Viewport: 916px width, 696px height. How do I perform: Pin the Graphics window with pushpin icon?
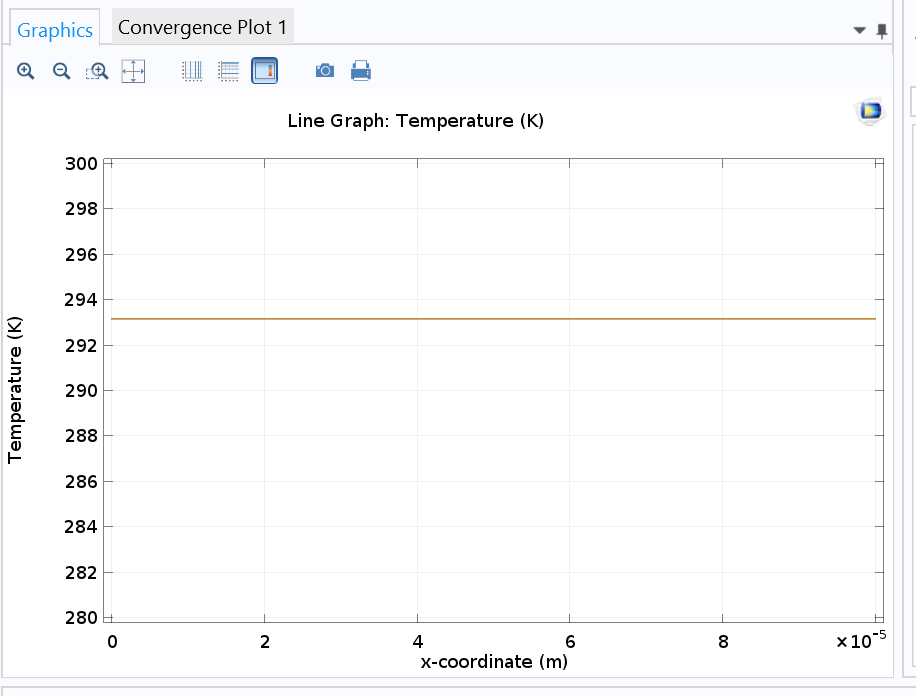881,31
